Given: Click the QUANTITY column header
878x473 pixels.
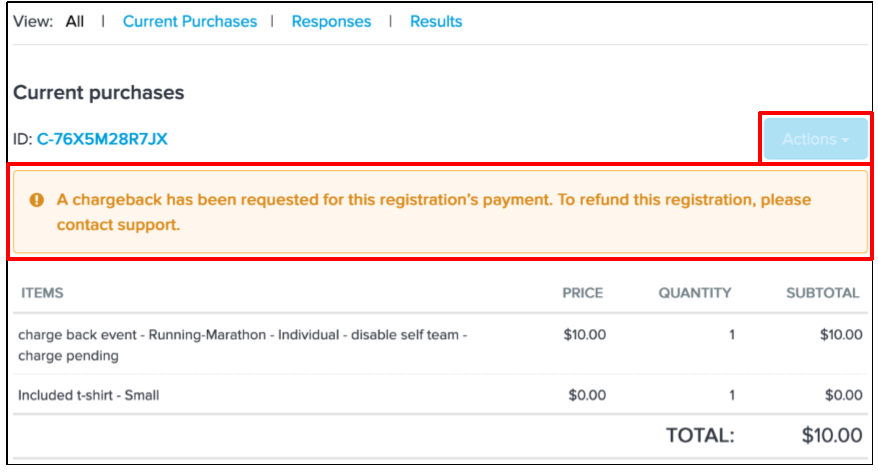Looking at the screenshot, I should [694, 293].
